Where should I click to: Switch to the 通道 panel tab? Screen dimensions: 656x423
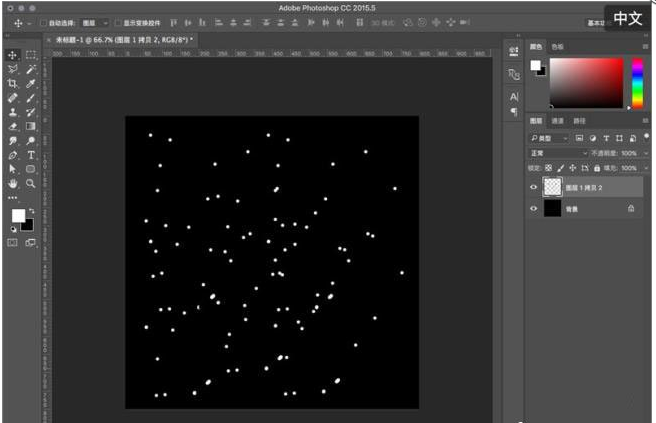tap(558, 121)
